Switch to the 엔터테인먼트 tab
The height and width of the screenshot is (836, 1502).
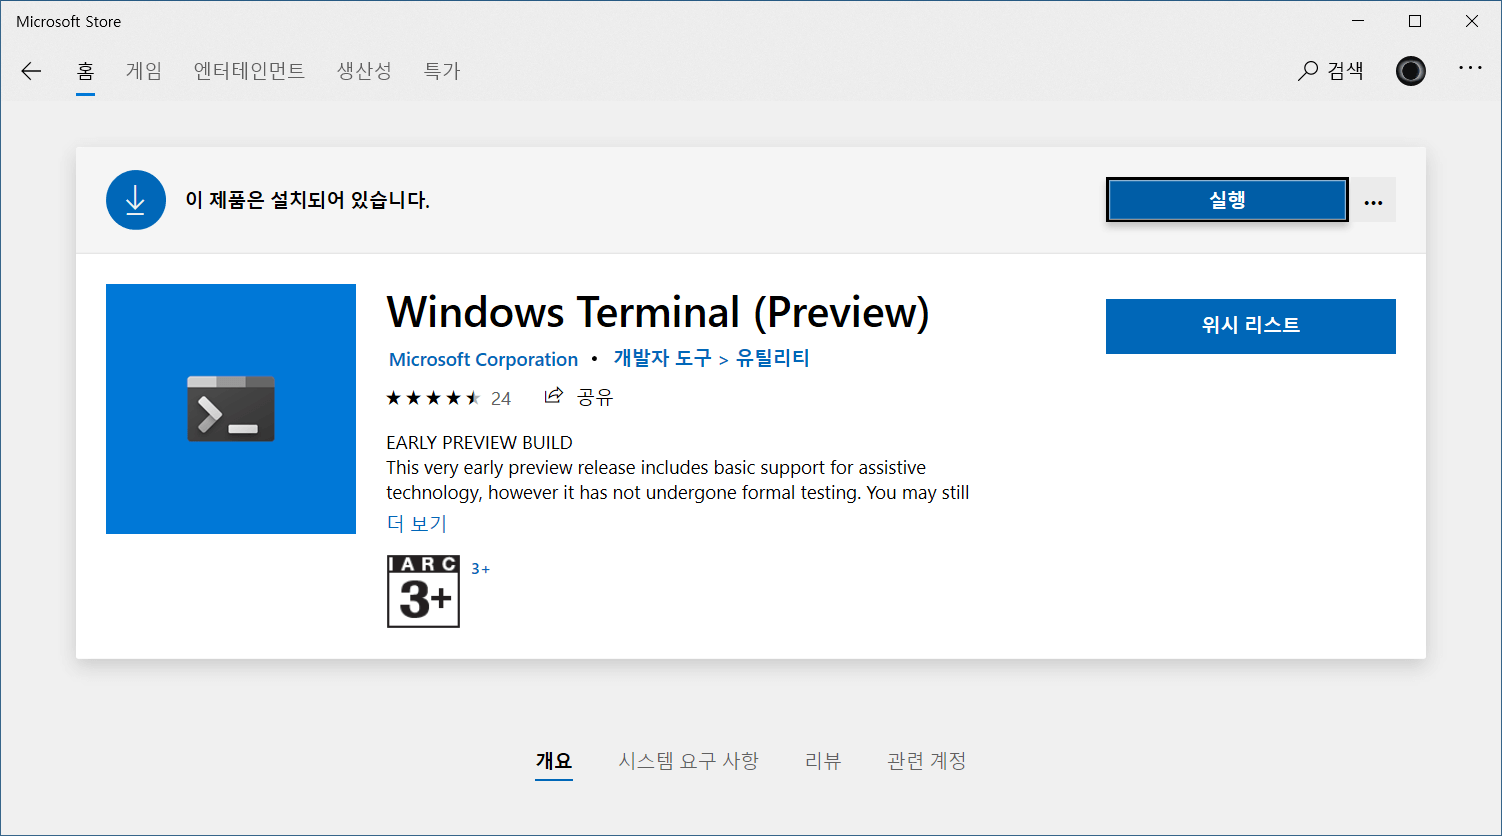click(249, 71)
